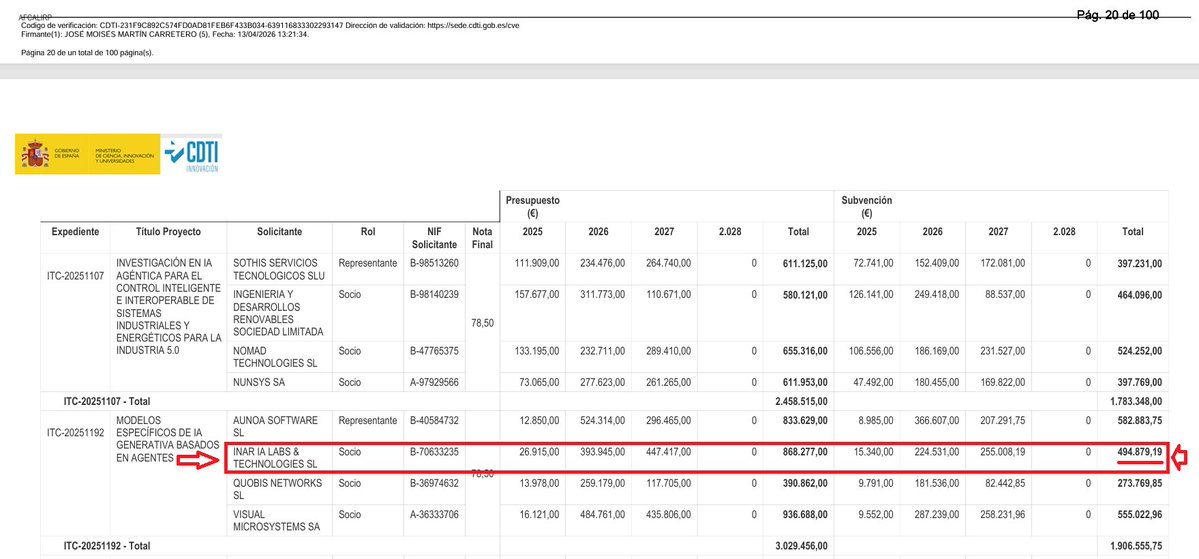1199x559 pixels.
Task: Click the 'Representante' role for SOTHIS
Action: pos(368,263)
